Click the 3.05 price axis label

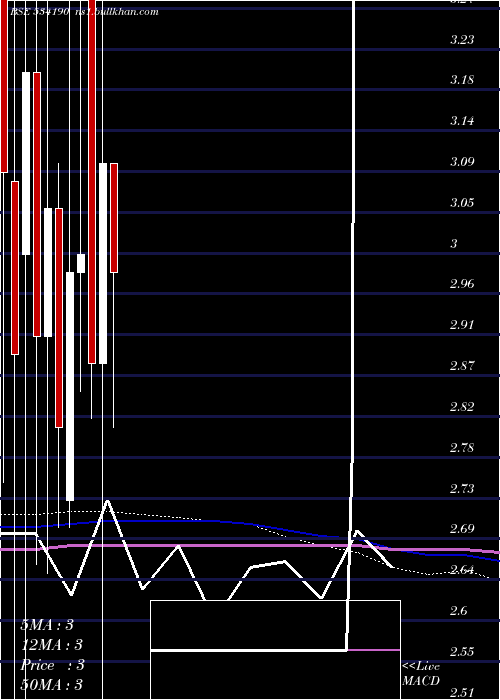coord(462,203)
